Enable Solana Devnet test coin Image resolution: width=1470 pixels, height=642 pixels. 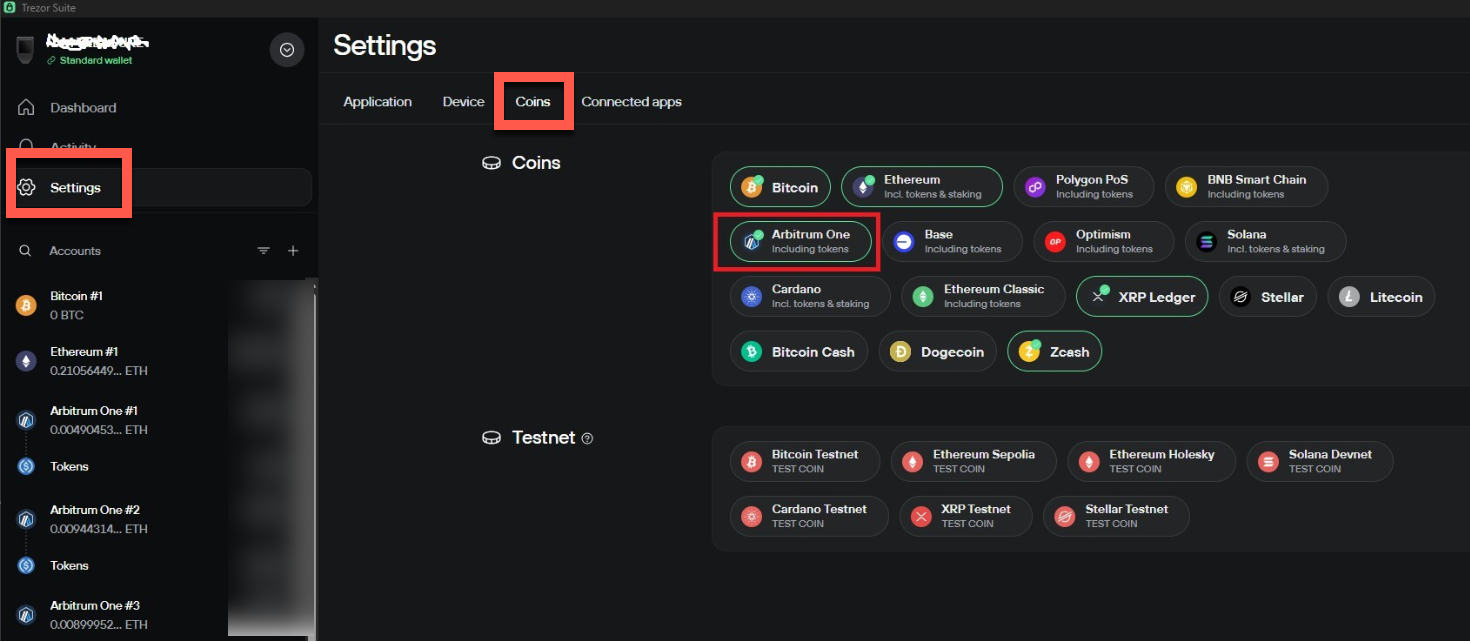1320,461
